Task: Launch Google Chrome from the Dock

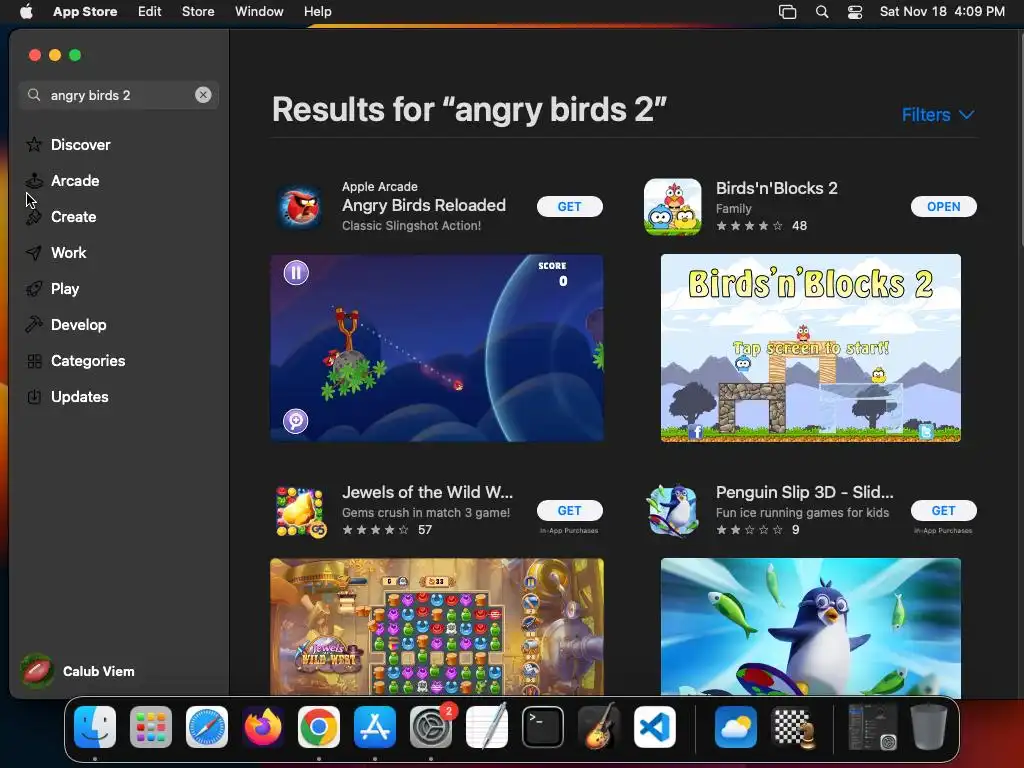Action: pyautogui.click(x=319, y=727)
